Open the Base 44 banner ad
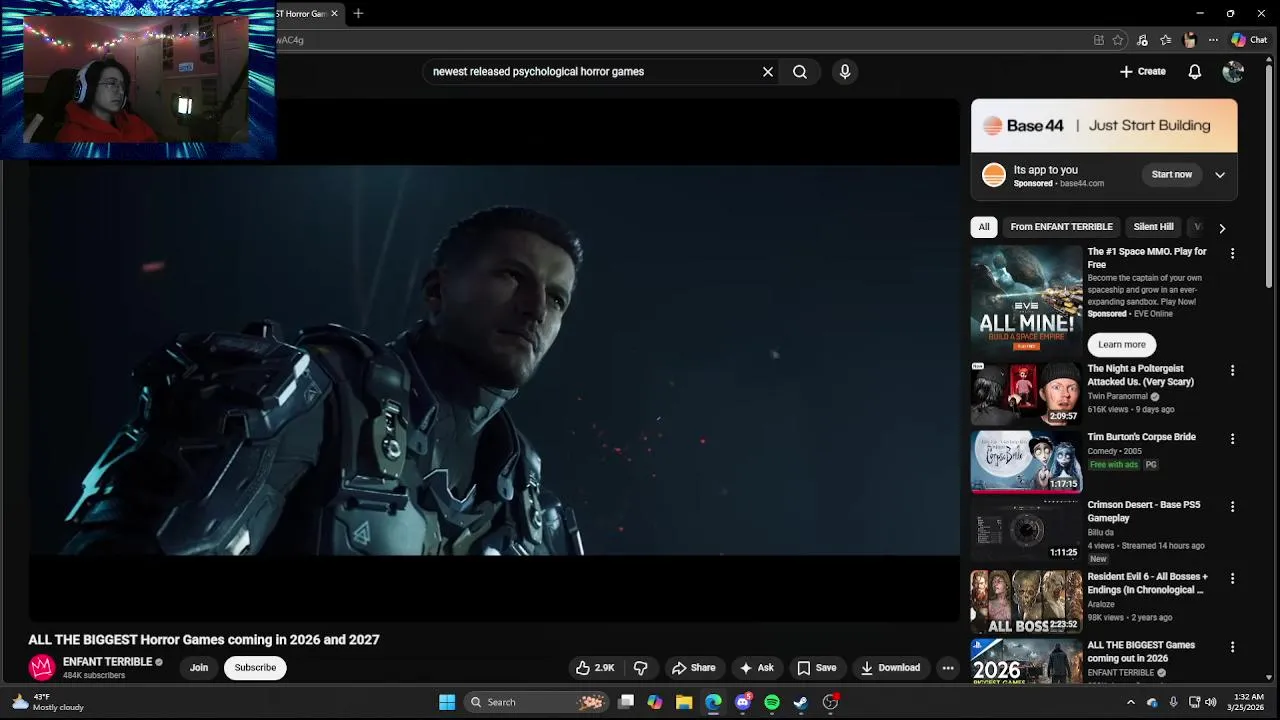Image resolution: width=1280 pixels, height=720 pixels. click(1104, 126)
